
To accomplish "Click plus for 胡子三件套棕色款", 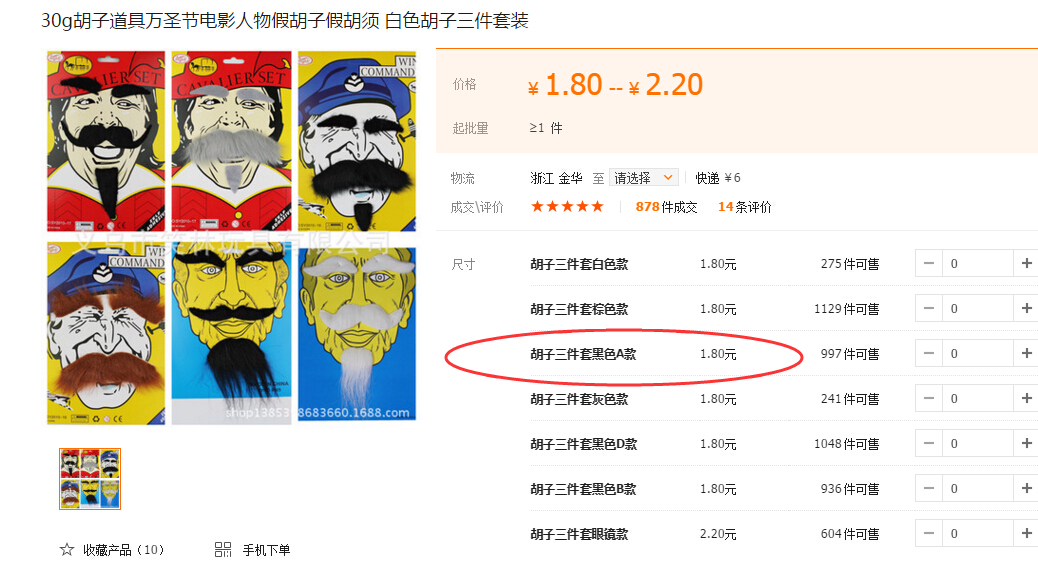I will coord(1026,308).
